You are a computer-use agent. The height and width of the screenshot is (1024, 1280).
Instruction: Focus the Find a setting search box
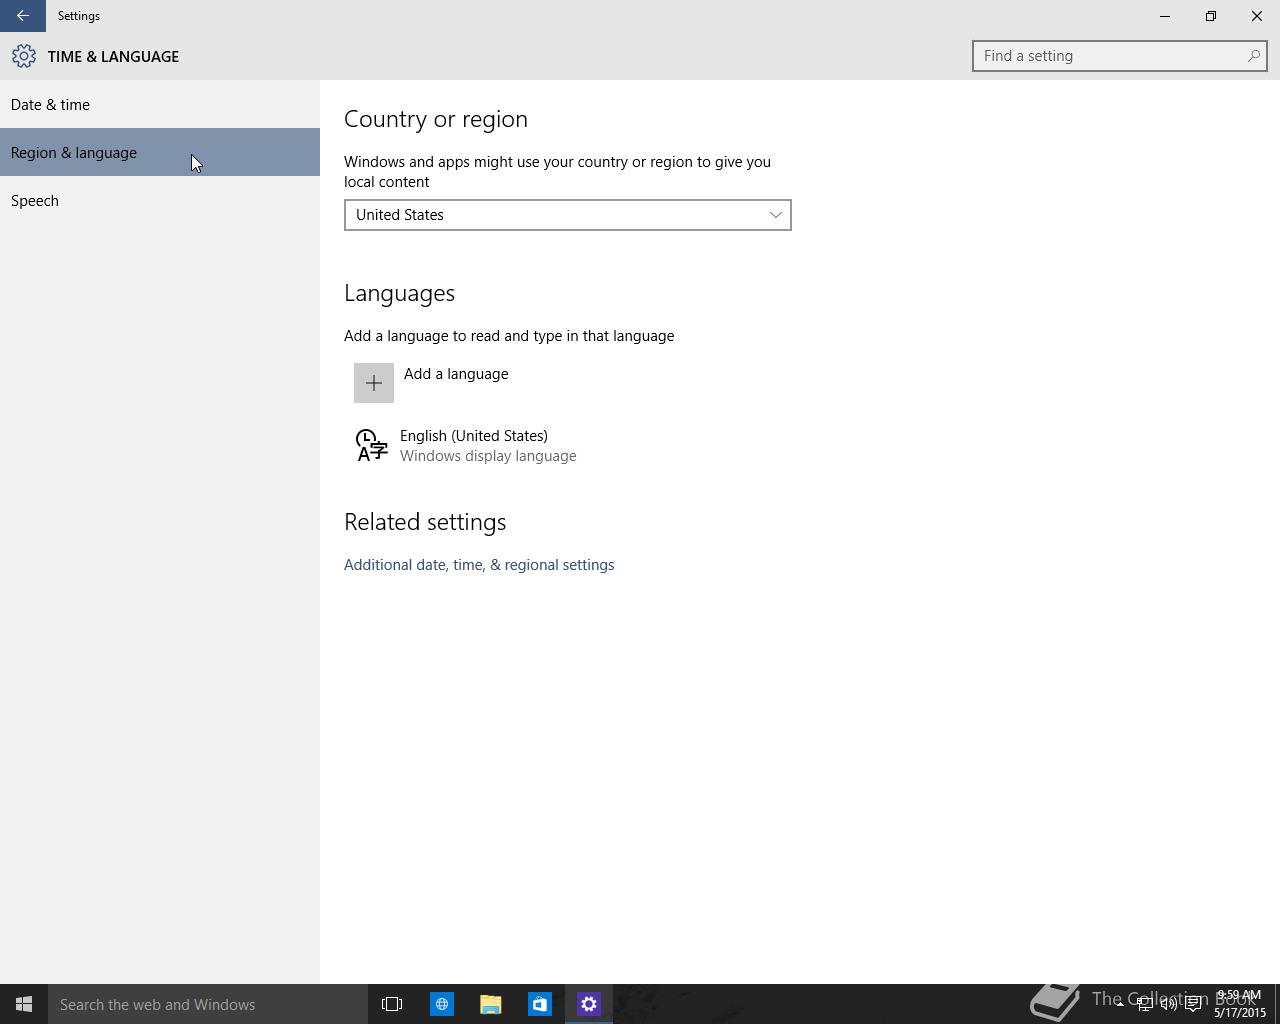click(x=1120, y=56)
